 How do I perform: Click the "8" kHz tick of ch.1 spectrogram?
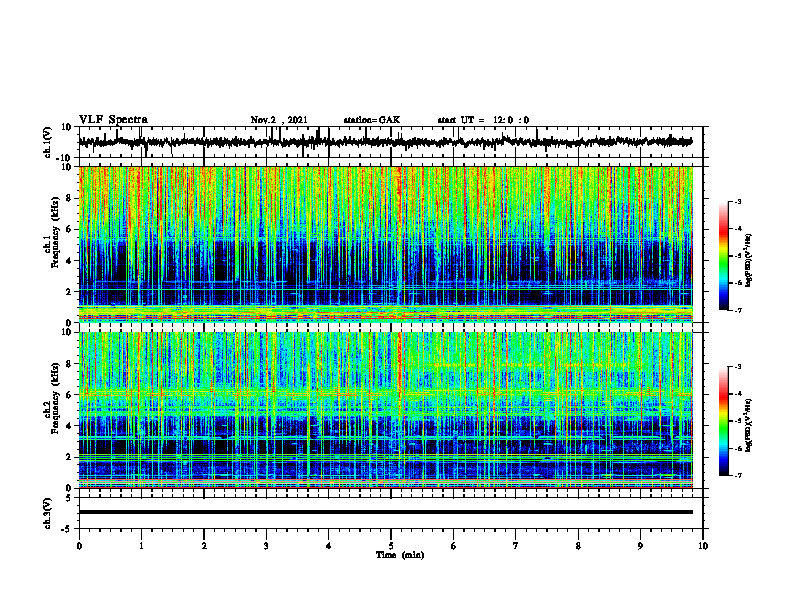coord(70,198)
